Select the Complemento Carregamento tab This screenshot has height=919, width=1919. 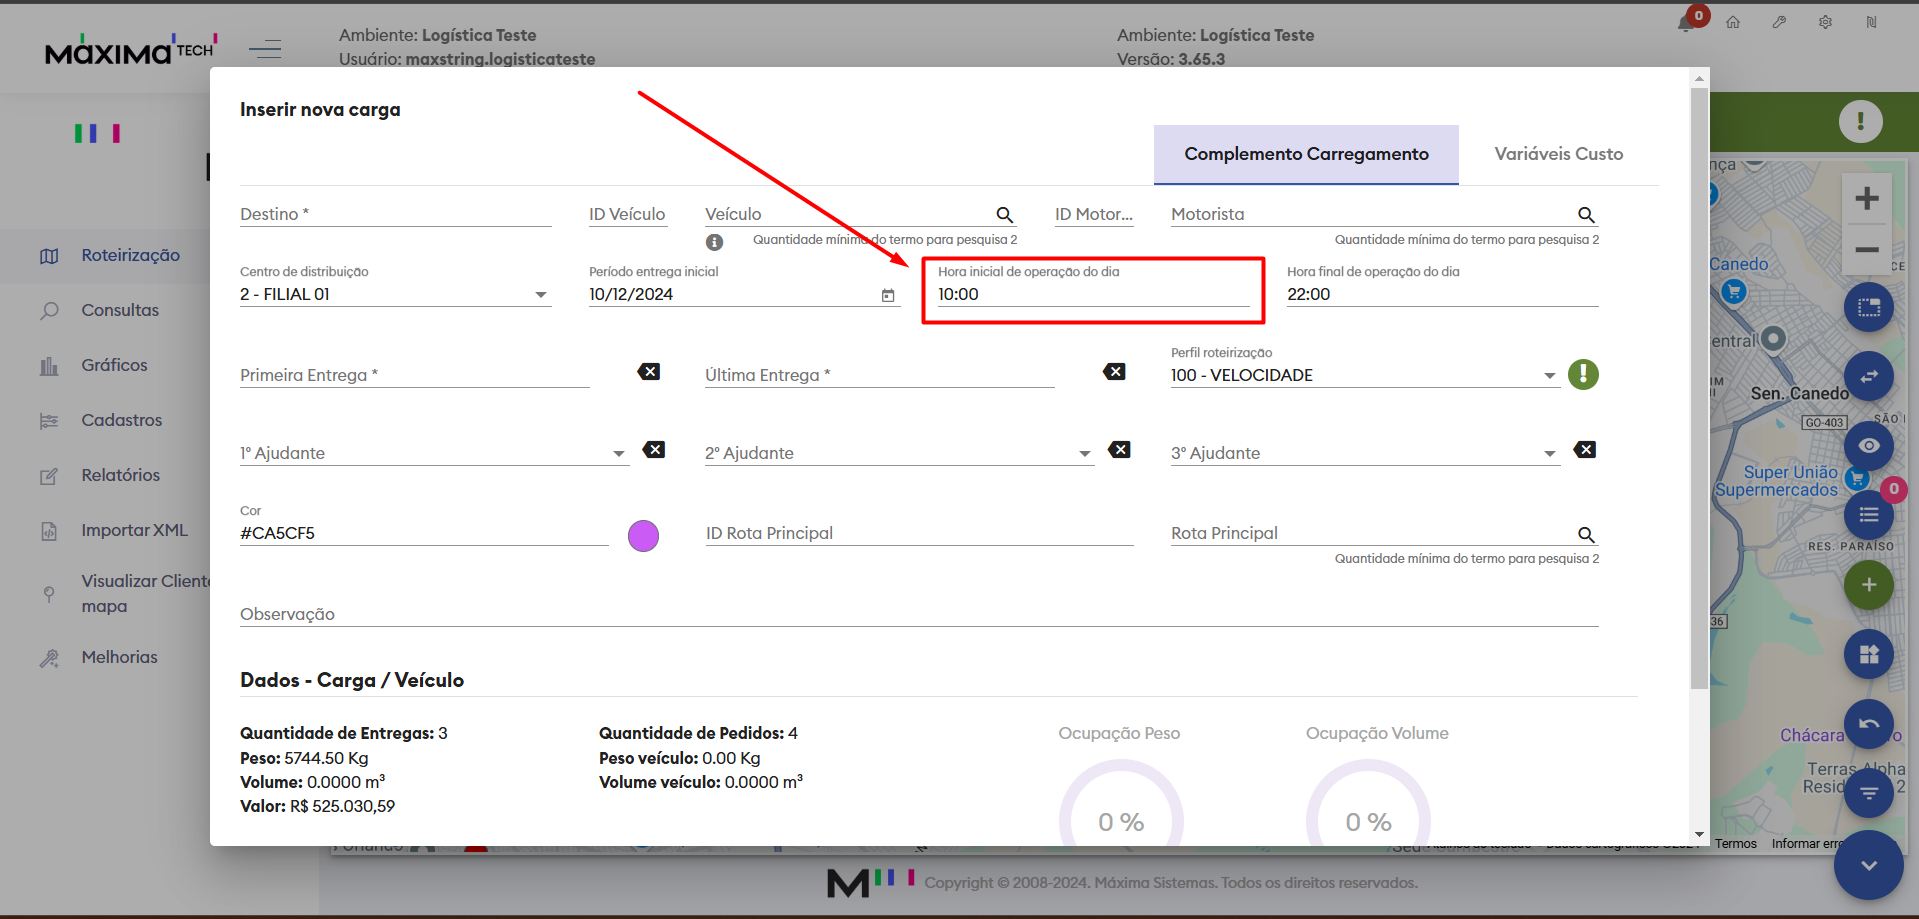coord(1306,154)
